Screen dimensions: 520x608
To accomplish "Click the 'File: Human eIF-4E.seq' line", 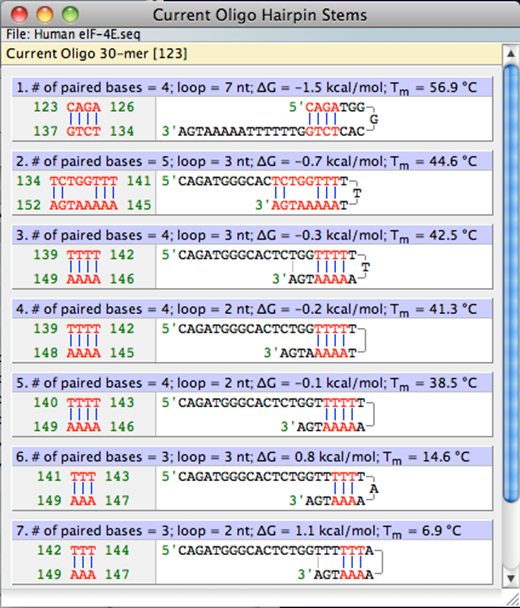I will coord(73,35).
